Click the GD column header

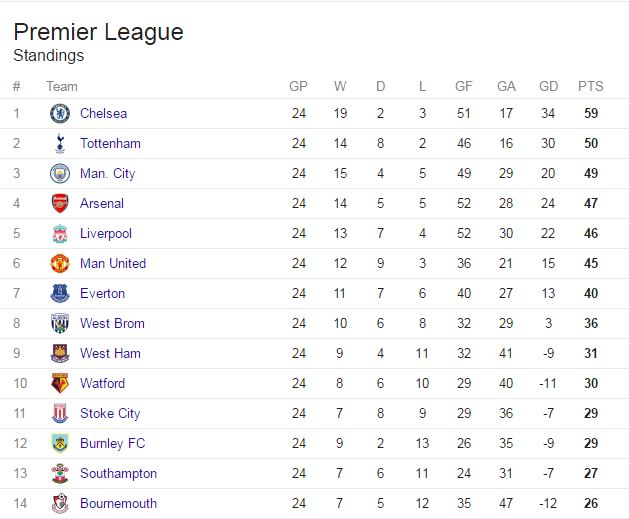tap(548, 86)
